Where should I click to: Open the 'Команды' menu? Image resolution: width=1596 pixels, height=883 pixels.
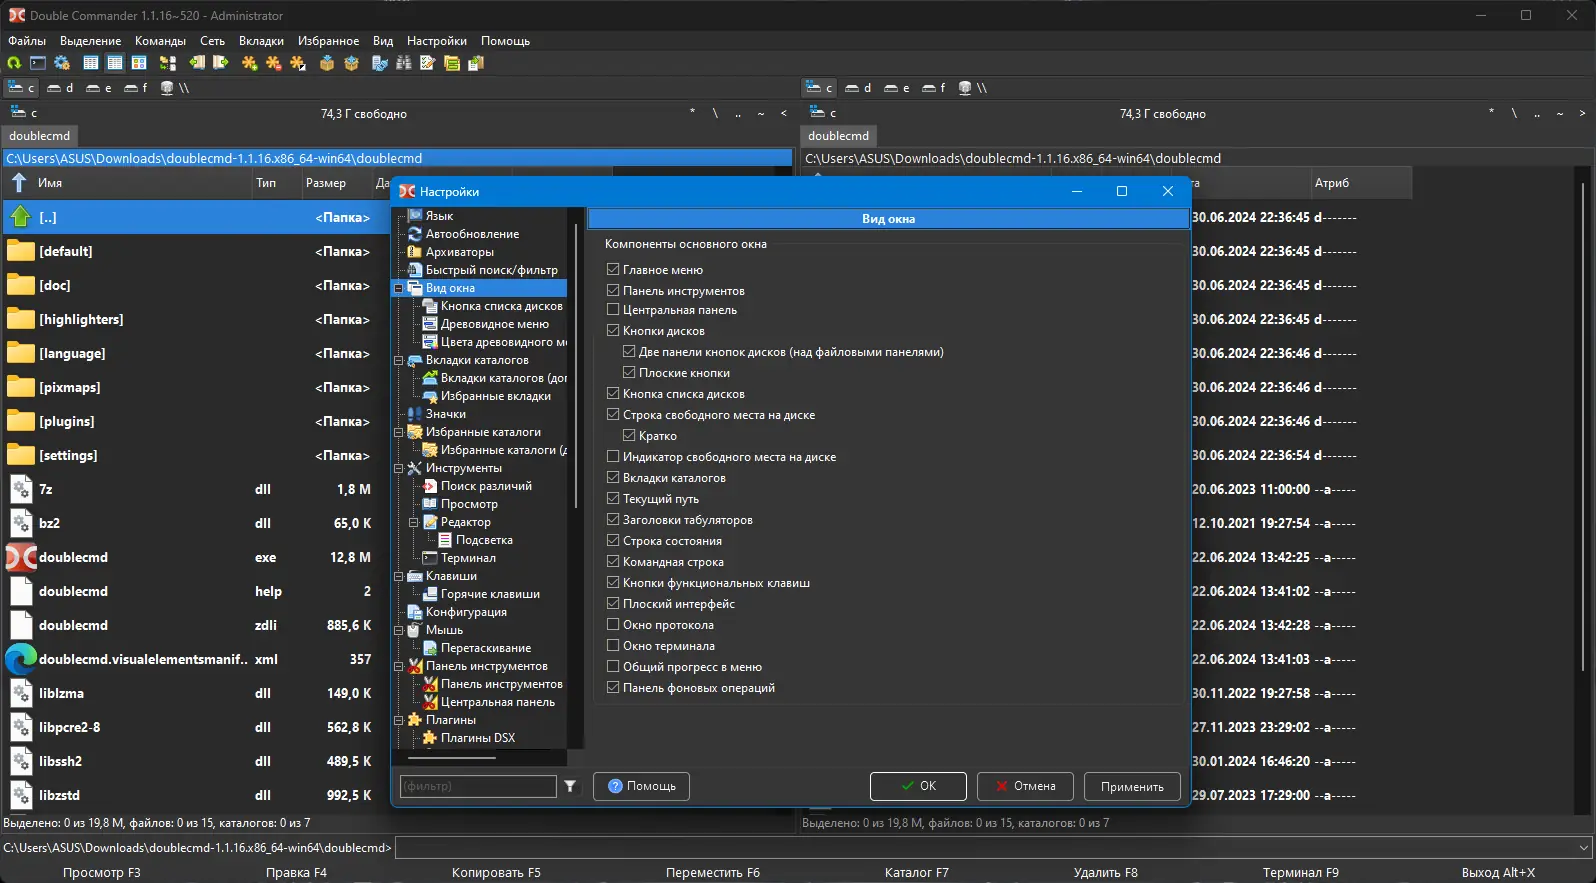160,41
